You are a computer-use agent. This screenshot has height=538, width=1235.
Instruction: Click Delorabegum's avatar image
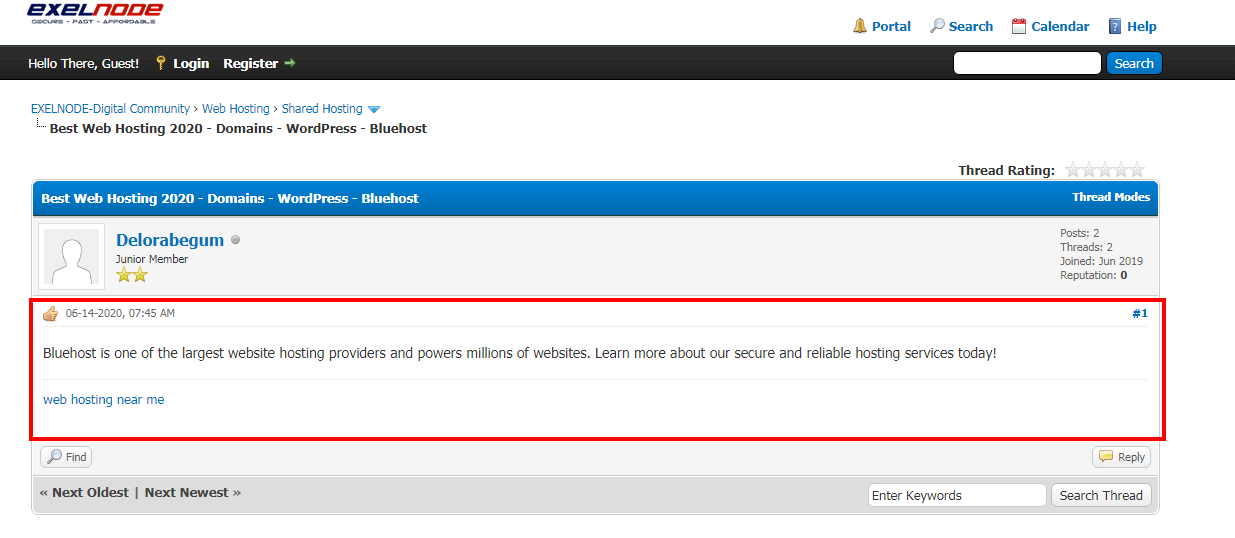[x=71, y=257]
